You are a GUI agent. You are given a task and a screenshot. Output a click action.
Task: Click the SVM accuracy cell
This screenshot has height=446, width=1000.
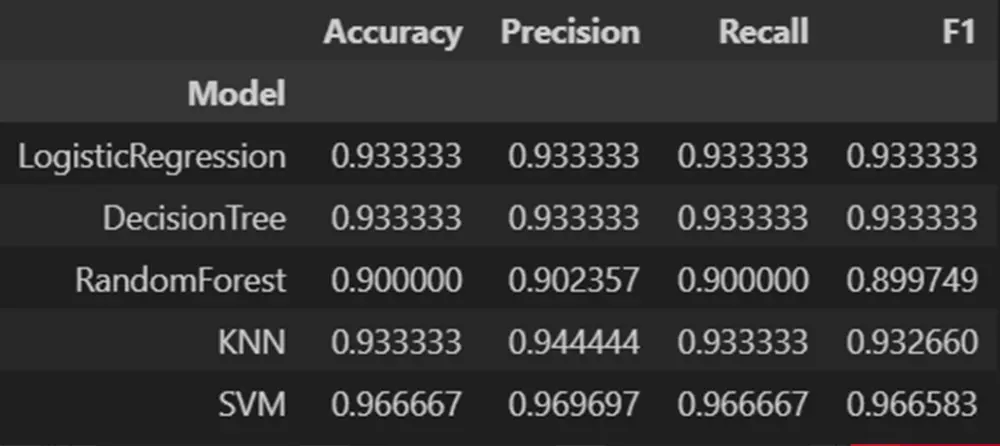pyautogui.click(x=397, y=404)
